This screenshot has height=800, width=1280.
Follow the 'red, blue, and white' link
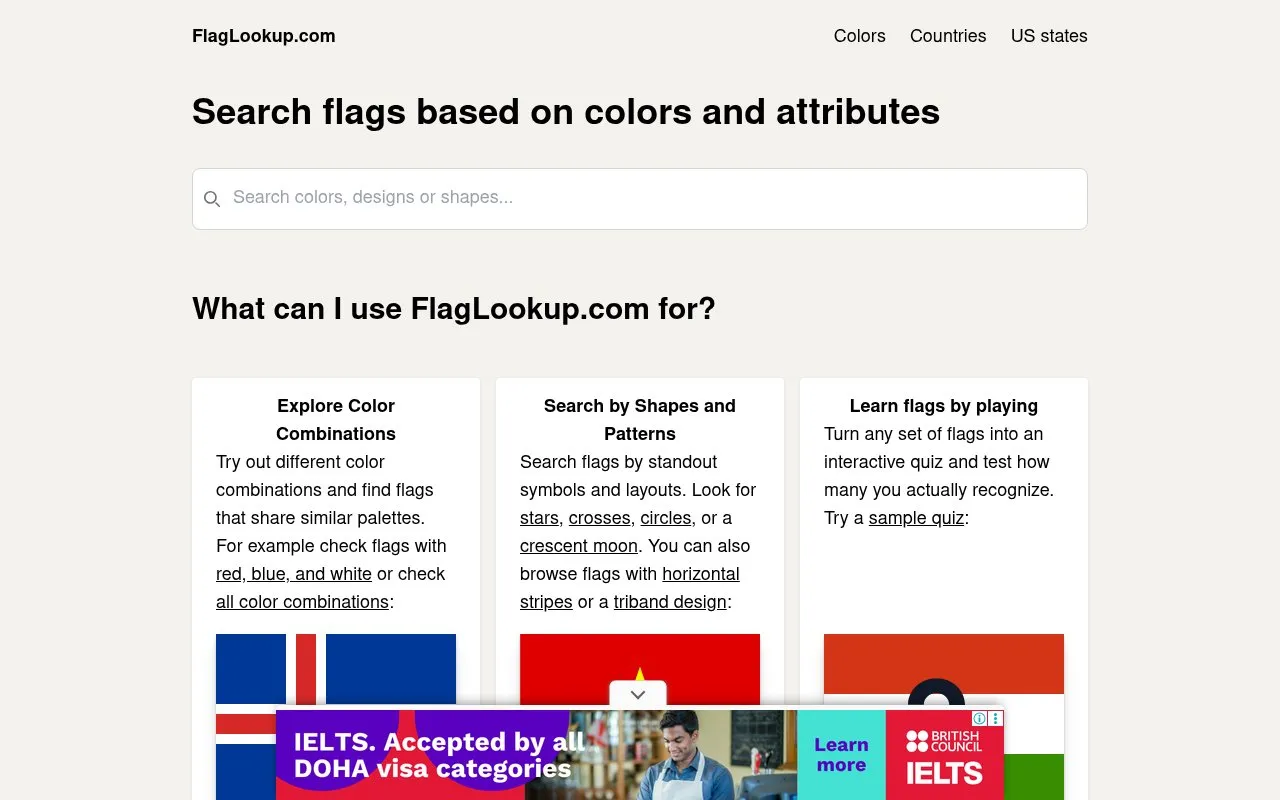click(x=294, y=574)
